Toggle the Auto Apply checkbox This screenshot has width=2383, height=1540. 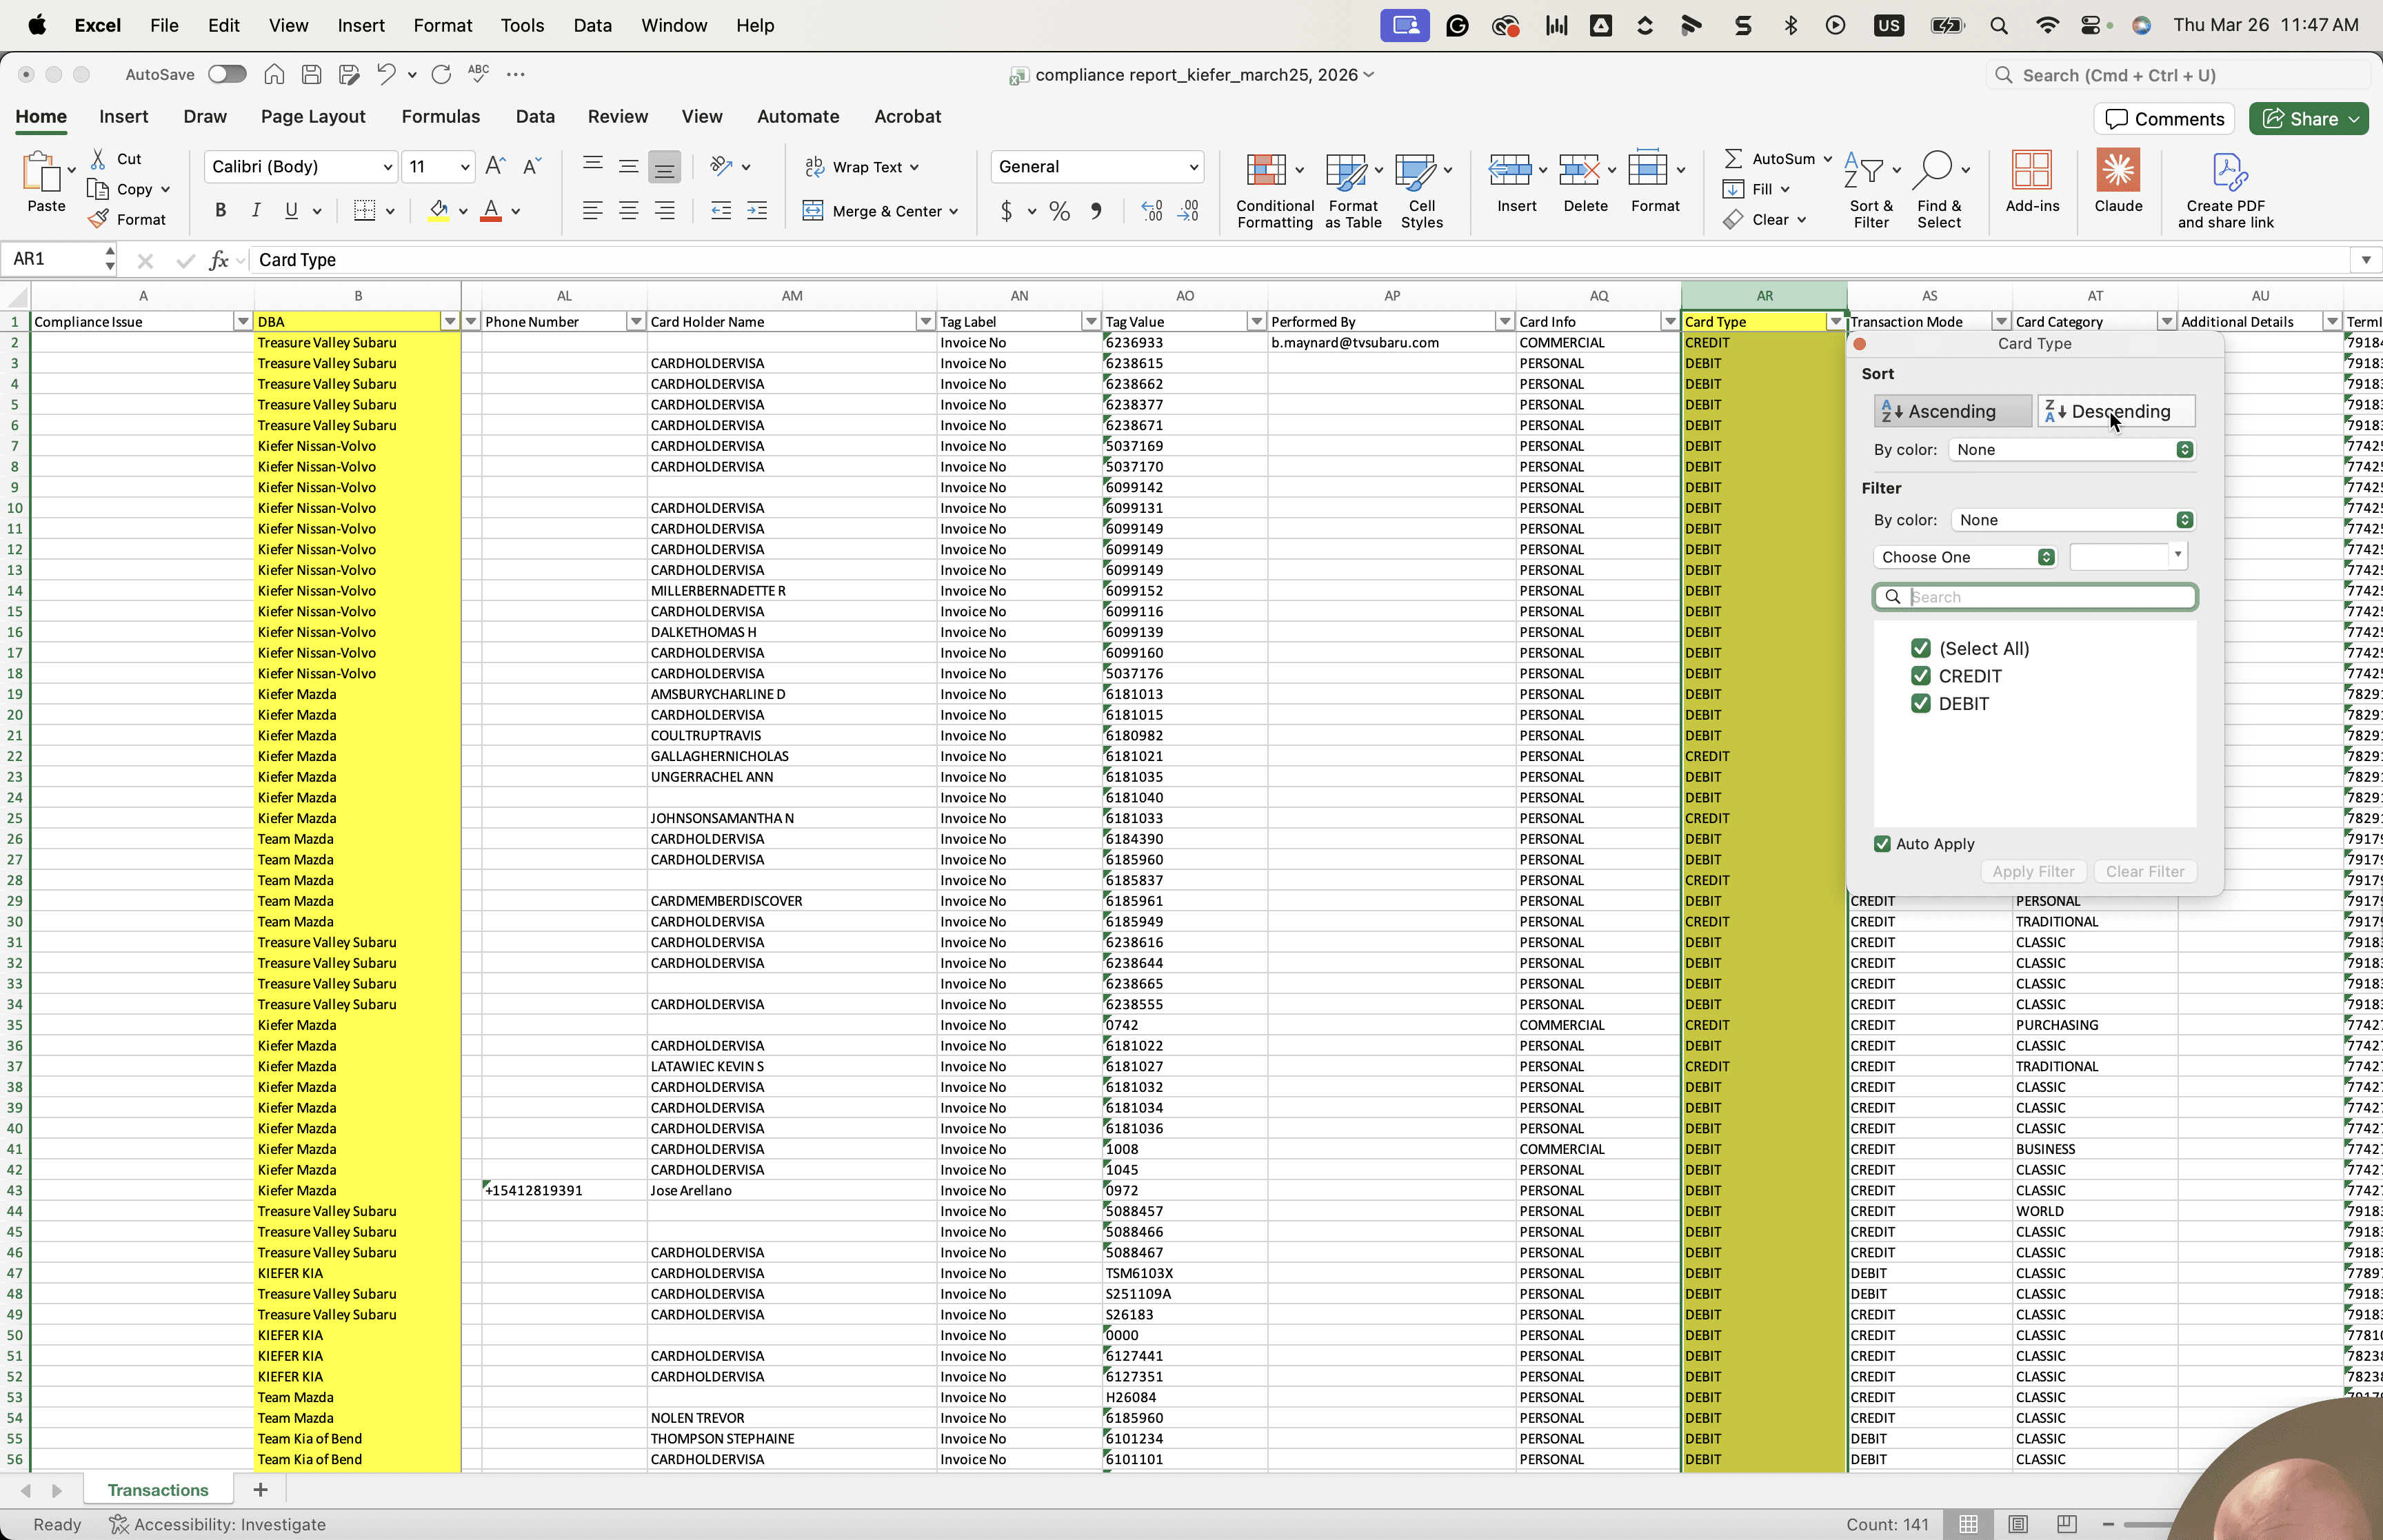(x=1882, y=844)
